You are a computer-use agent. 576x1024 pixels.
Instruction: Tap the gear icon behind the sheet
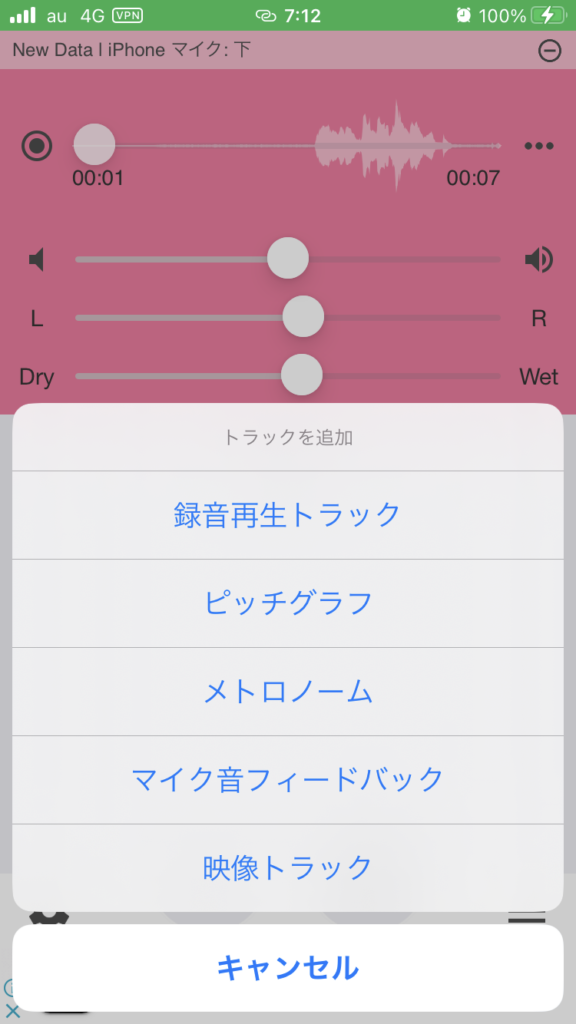click(x=49, y=918)
